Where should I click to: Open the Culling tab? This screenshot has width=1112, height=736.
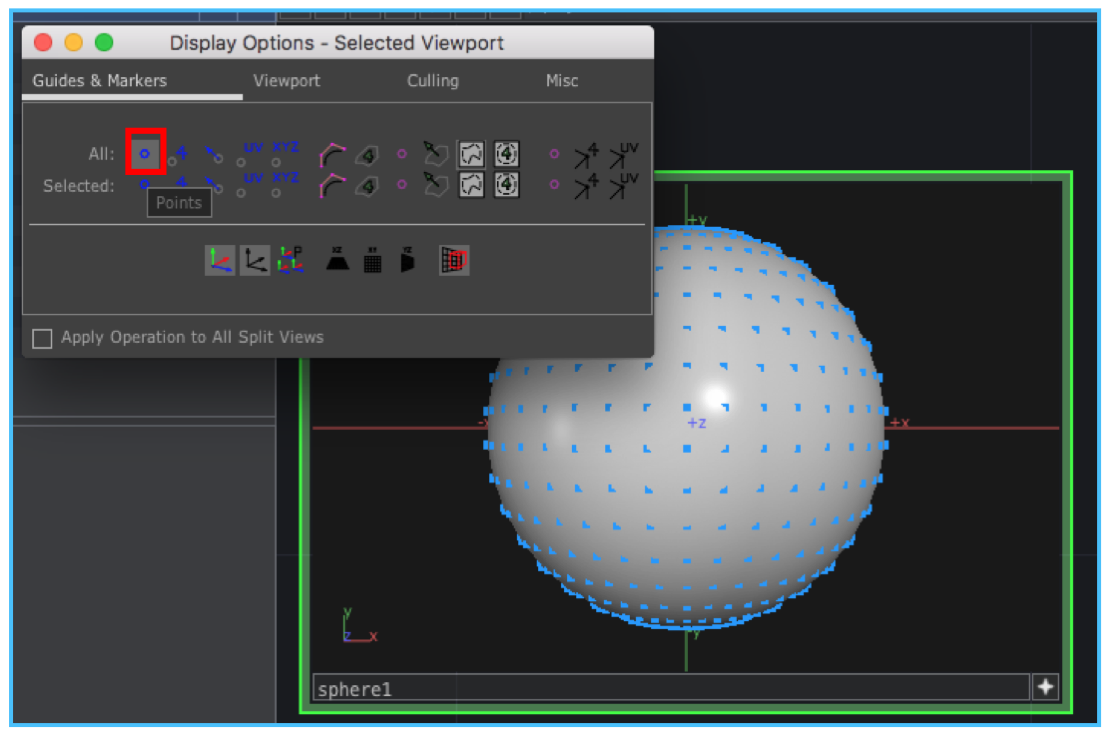pyautogui.click(x=432, y=81)
